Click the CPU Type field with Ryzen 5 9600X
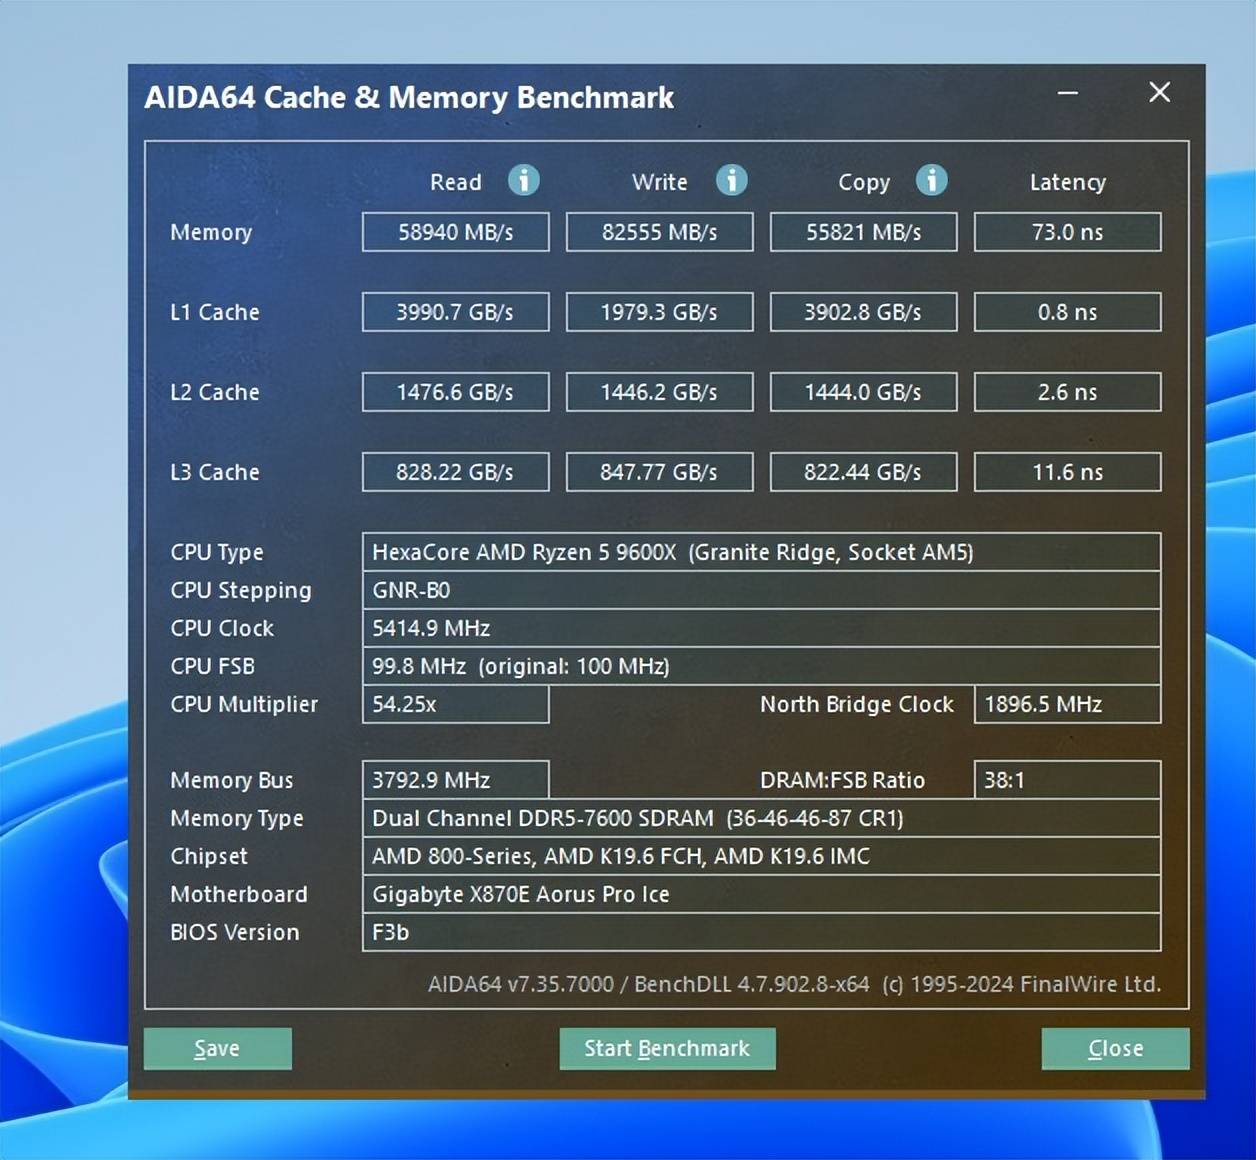Viewport: 1256px width, 1160px height. (x=761, y=552)
